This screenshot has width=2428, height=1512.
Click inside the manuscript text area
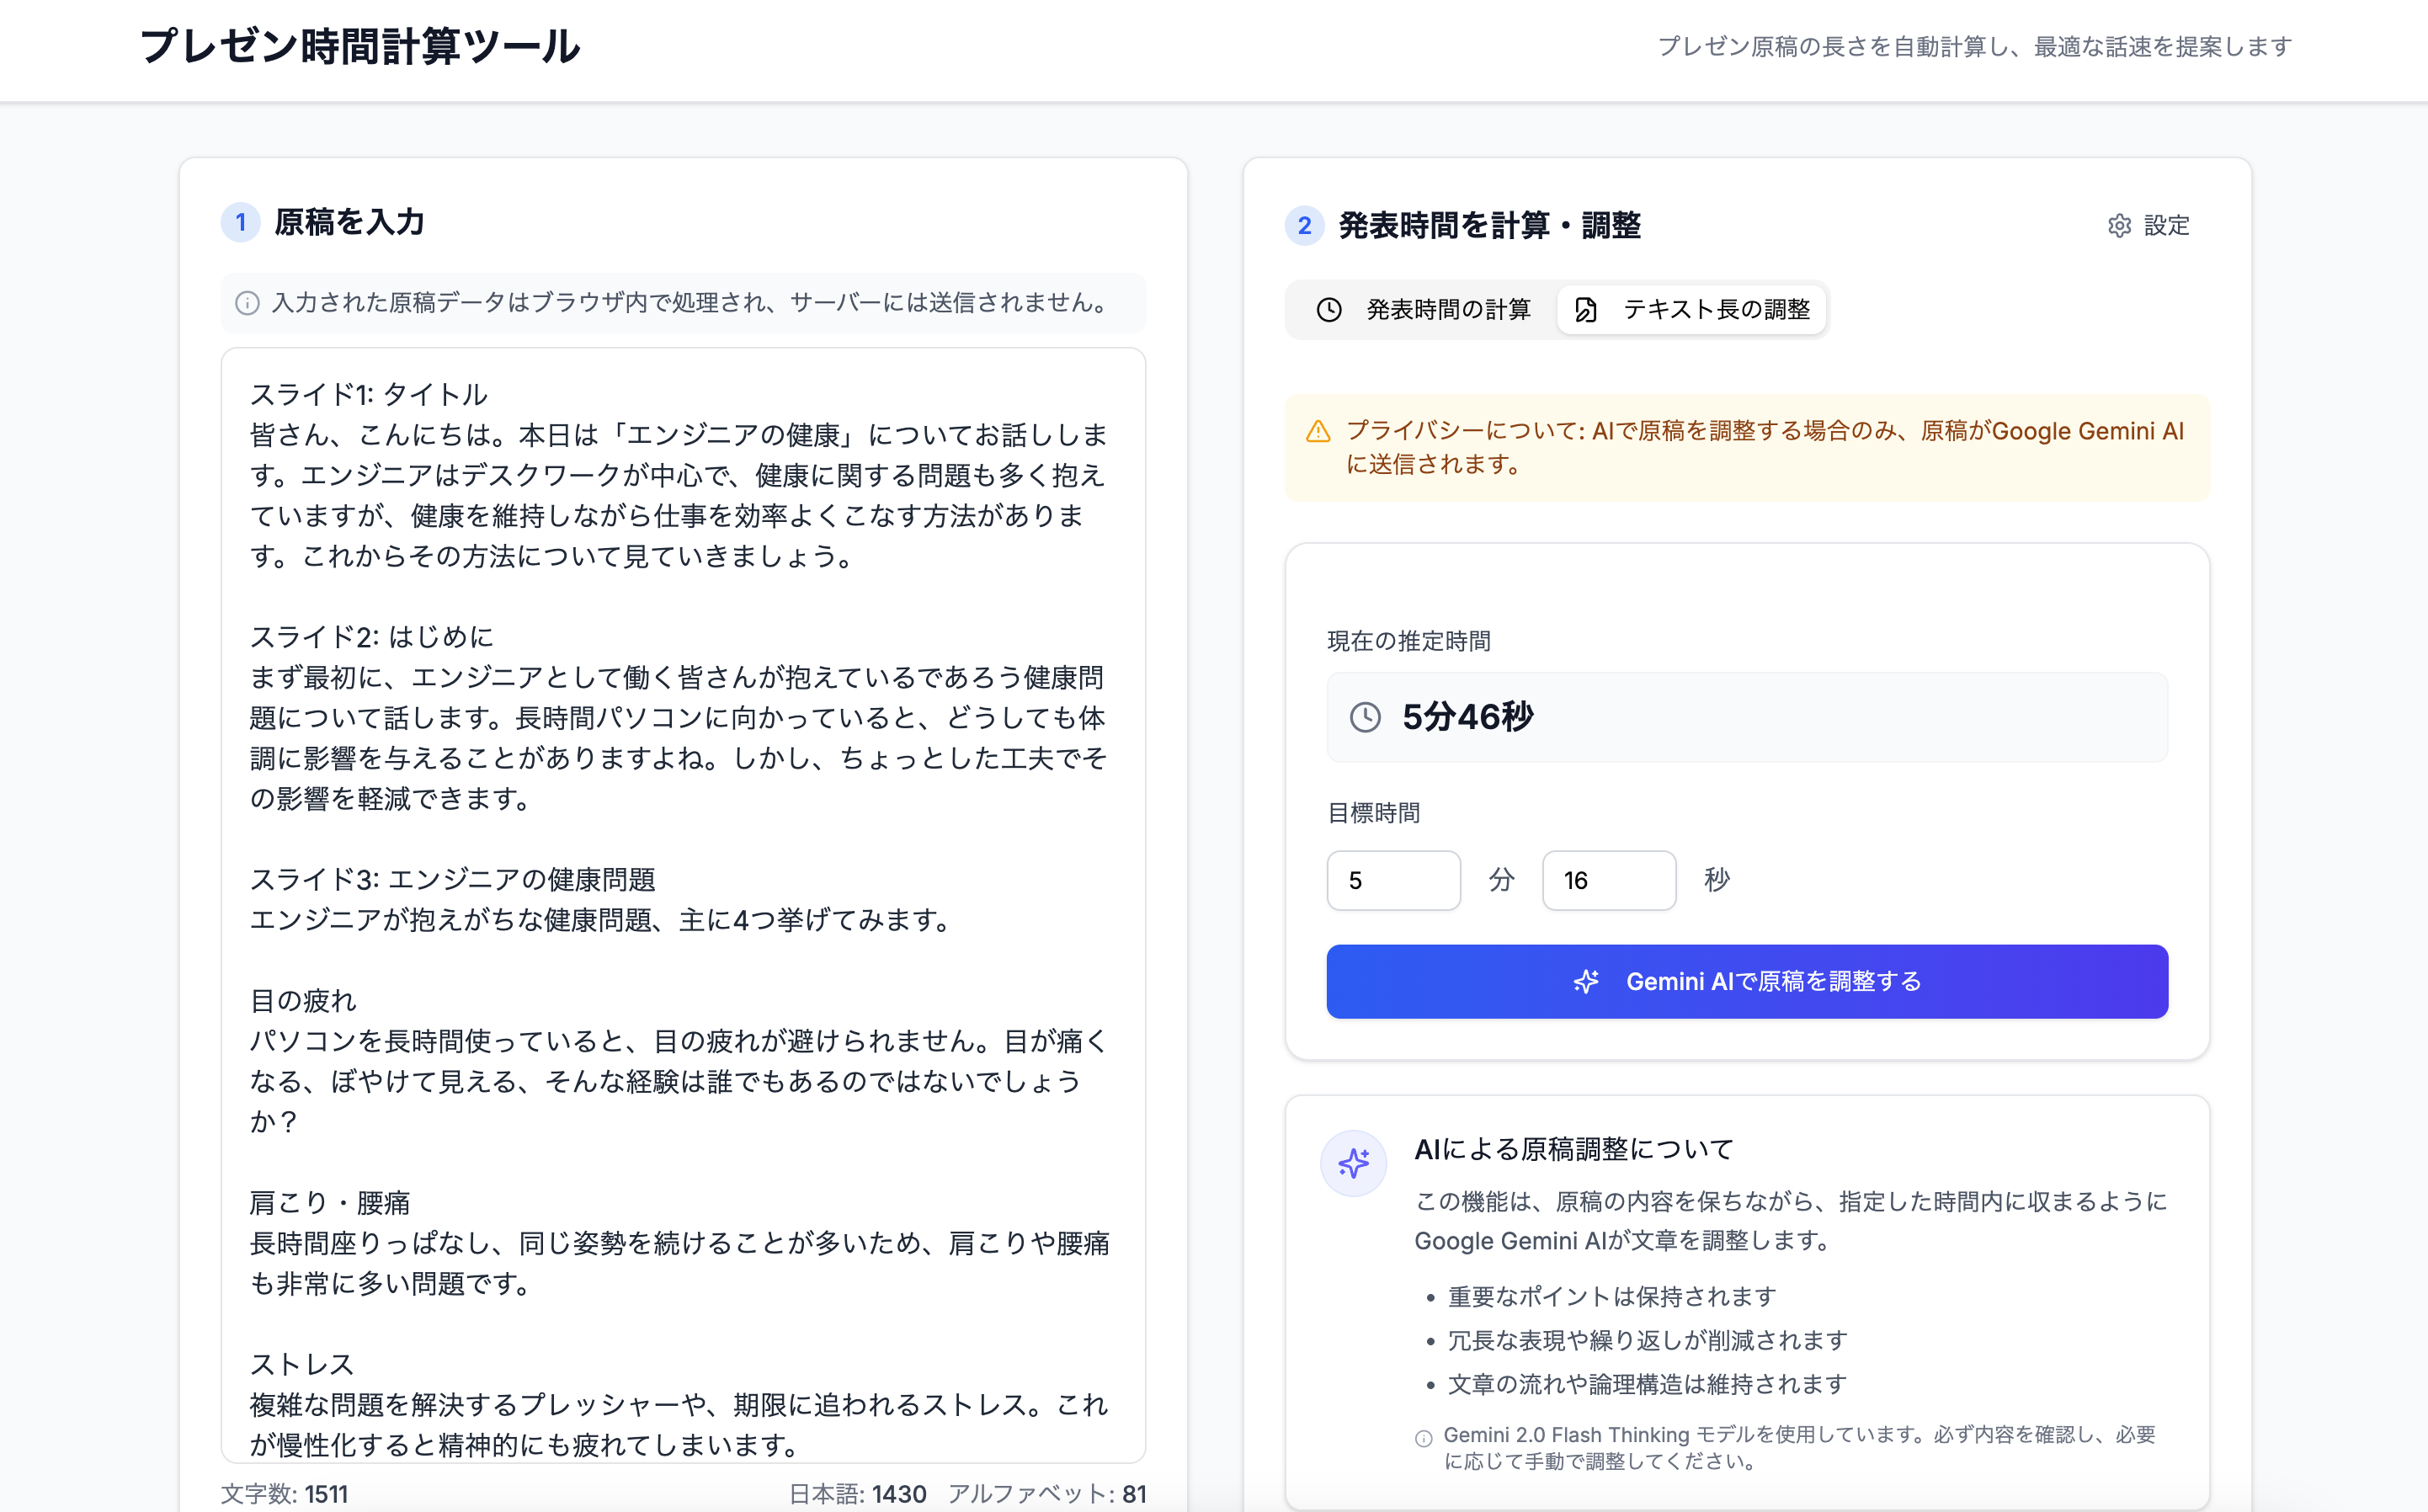click(x=683, y=900)
